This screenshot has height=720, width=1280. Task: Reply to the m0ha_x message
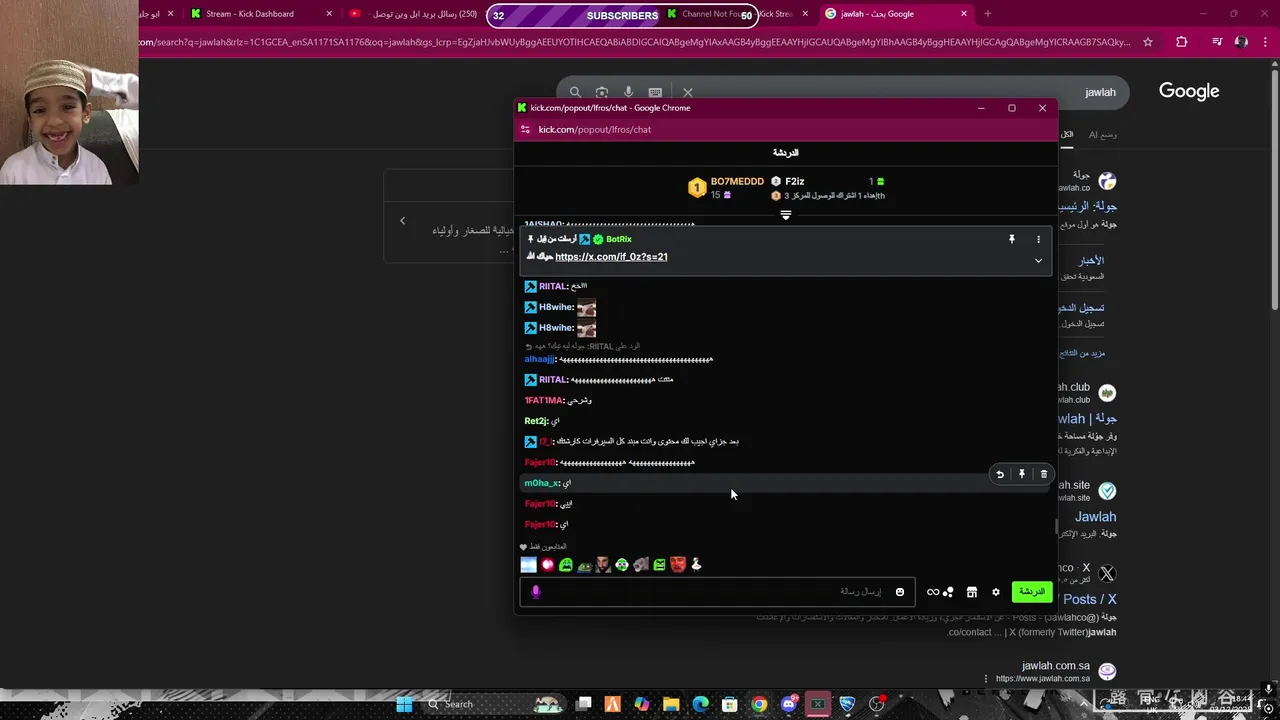click(x=1000, y=474)
